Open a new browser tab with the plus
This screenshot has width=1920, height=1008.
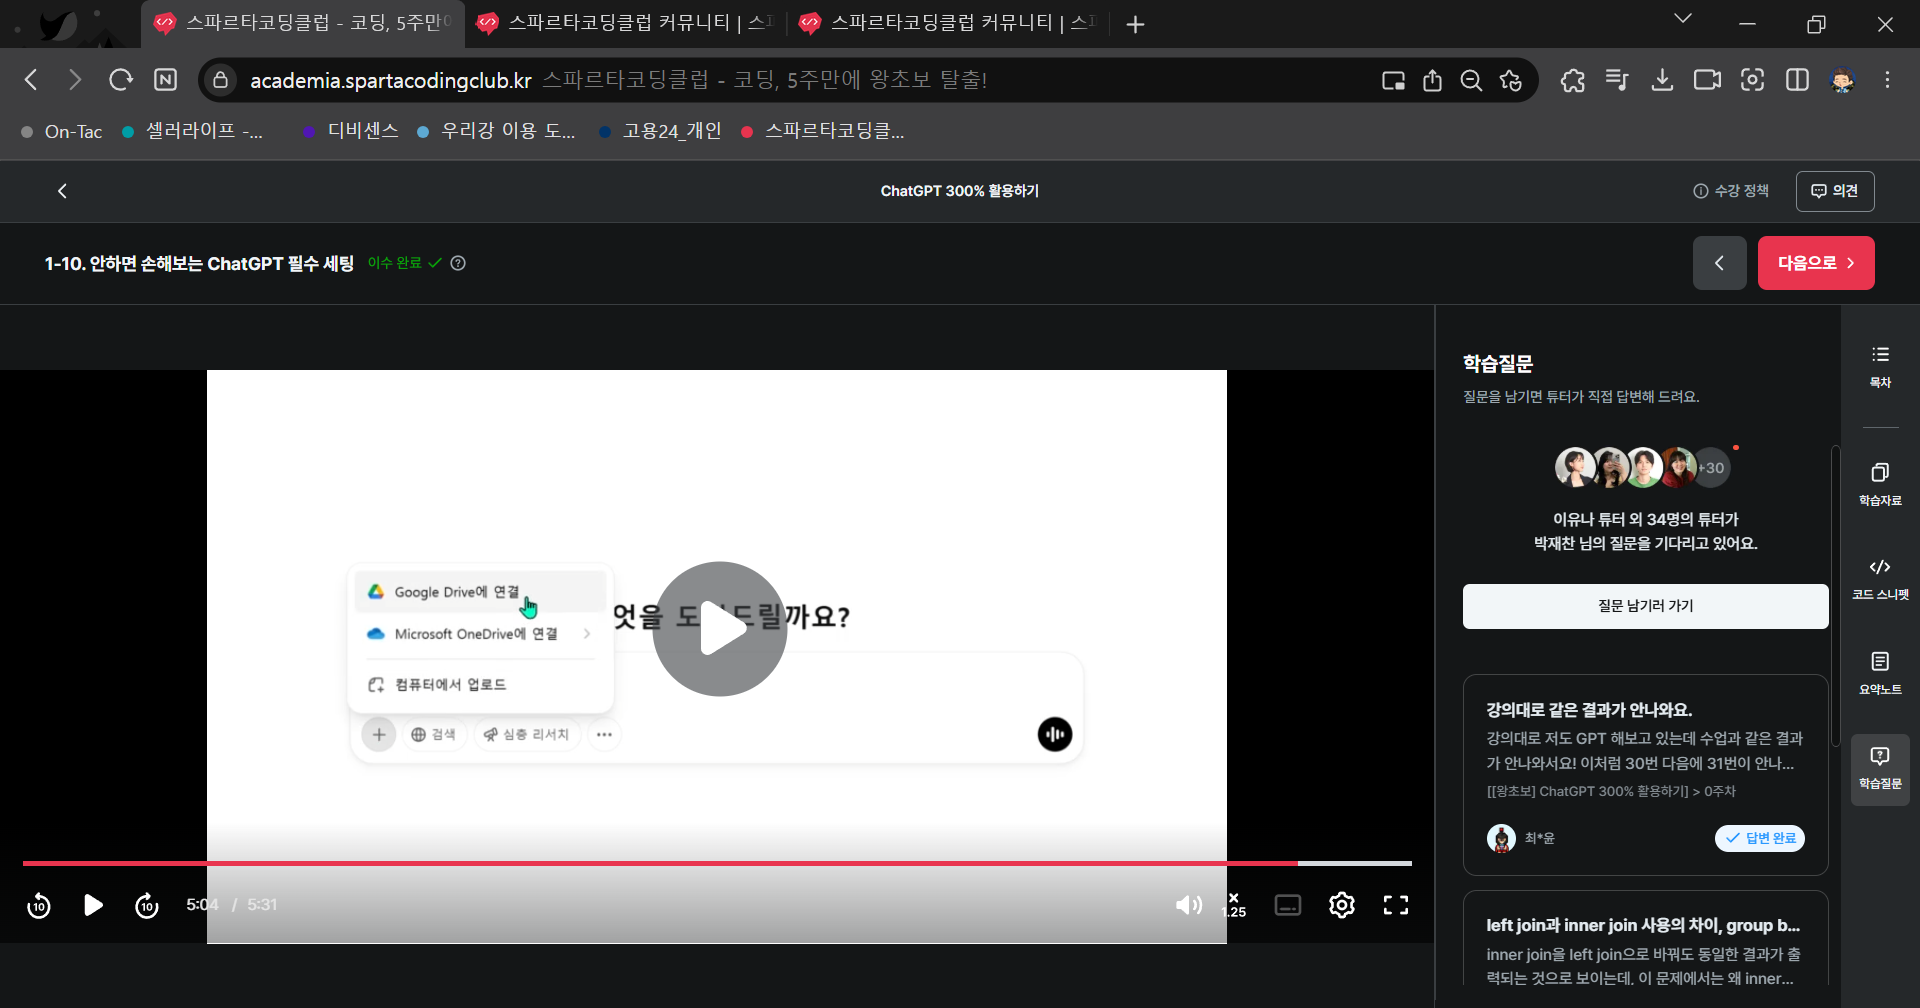(x=1135, y=24)
